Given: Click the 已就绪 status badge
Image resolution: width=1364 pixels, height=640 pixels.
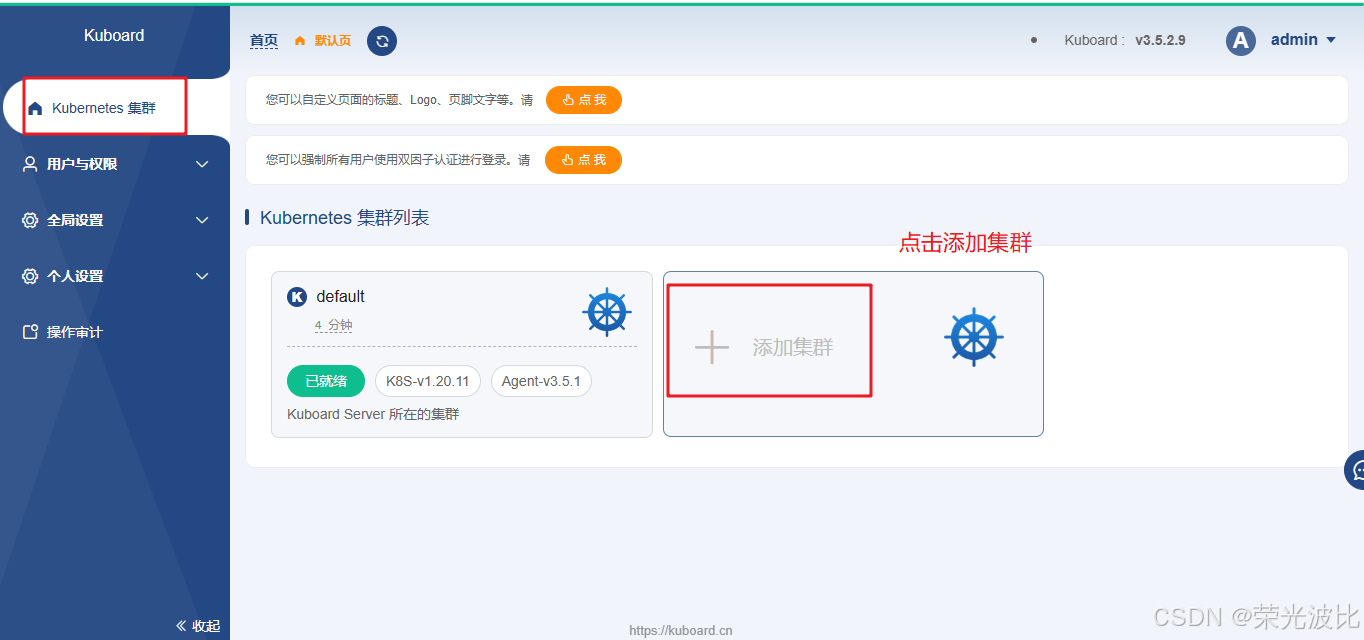Looking at the screenshot, I should [326, 381].
